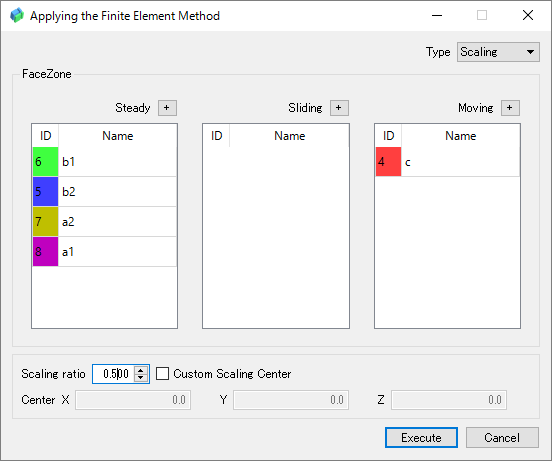Click the Scaling ratio input field
This screenshot has width=552, height=461.
pyautogui.click(x=113, y=374)
